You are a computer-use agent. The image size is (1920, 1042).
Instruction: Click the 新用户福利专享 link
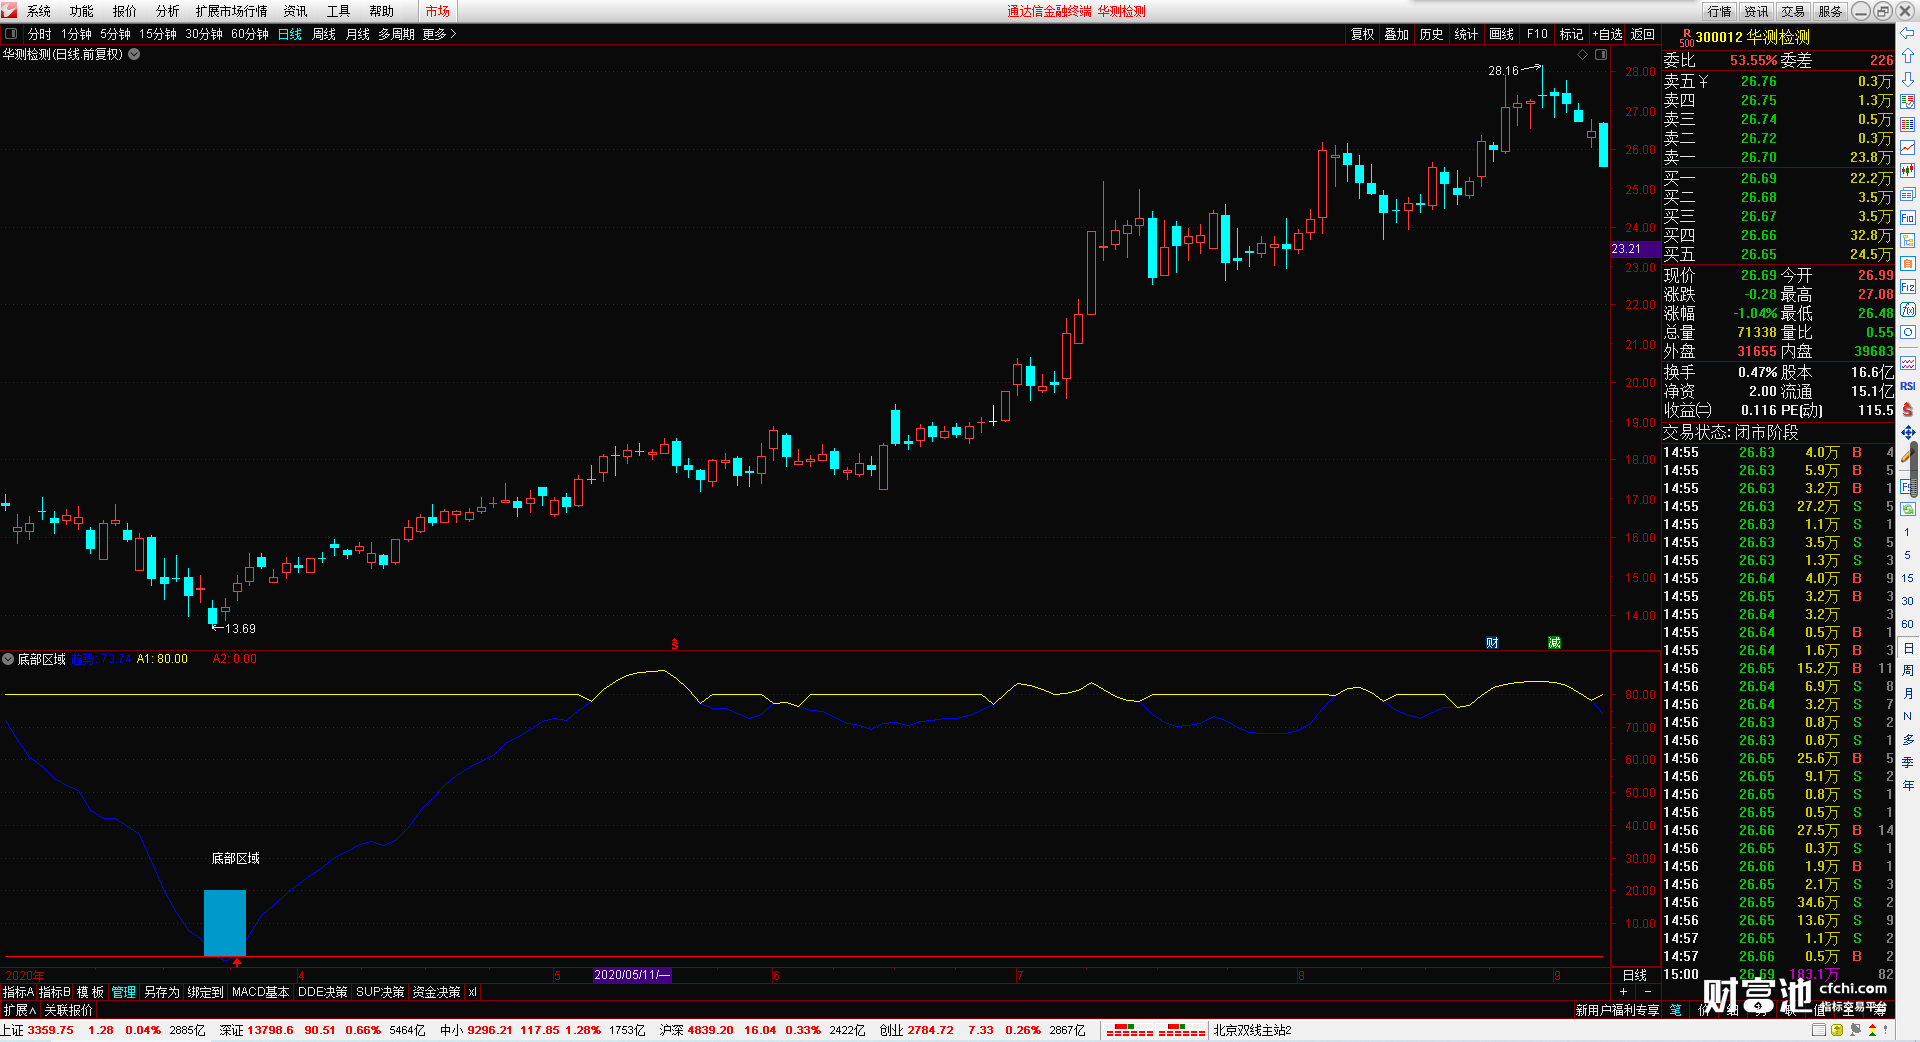point(1617,1010)
